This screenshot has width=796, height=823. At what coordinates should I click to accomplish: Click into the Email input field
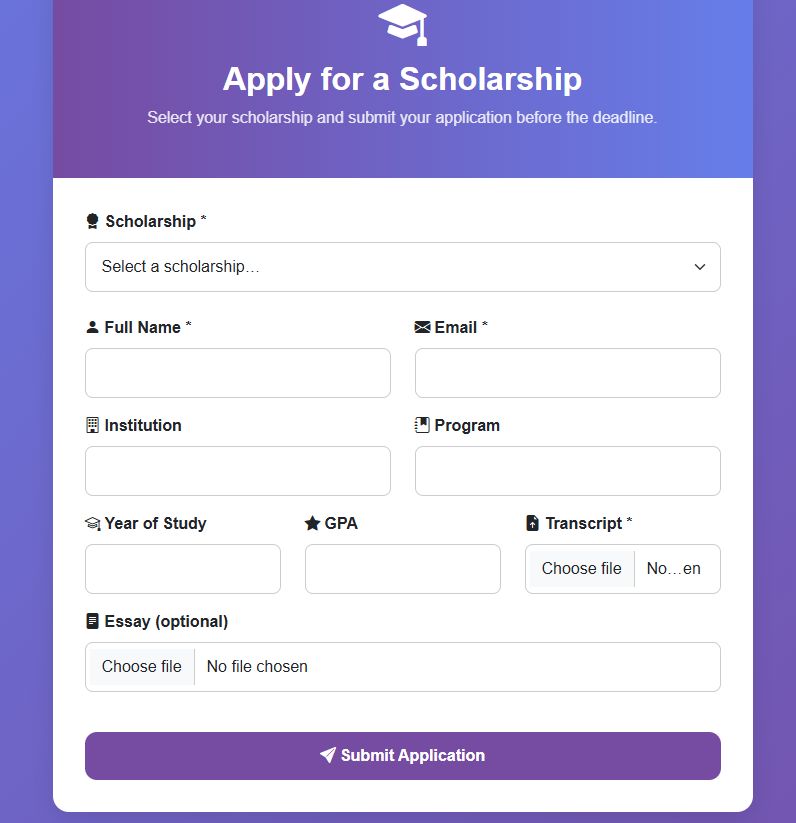pyautogui.click(x=567, y=373)
